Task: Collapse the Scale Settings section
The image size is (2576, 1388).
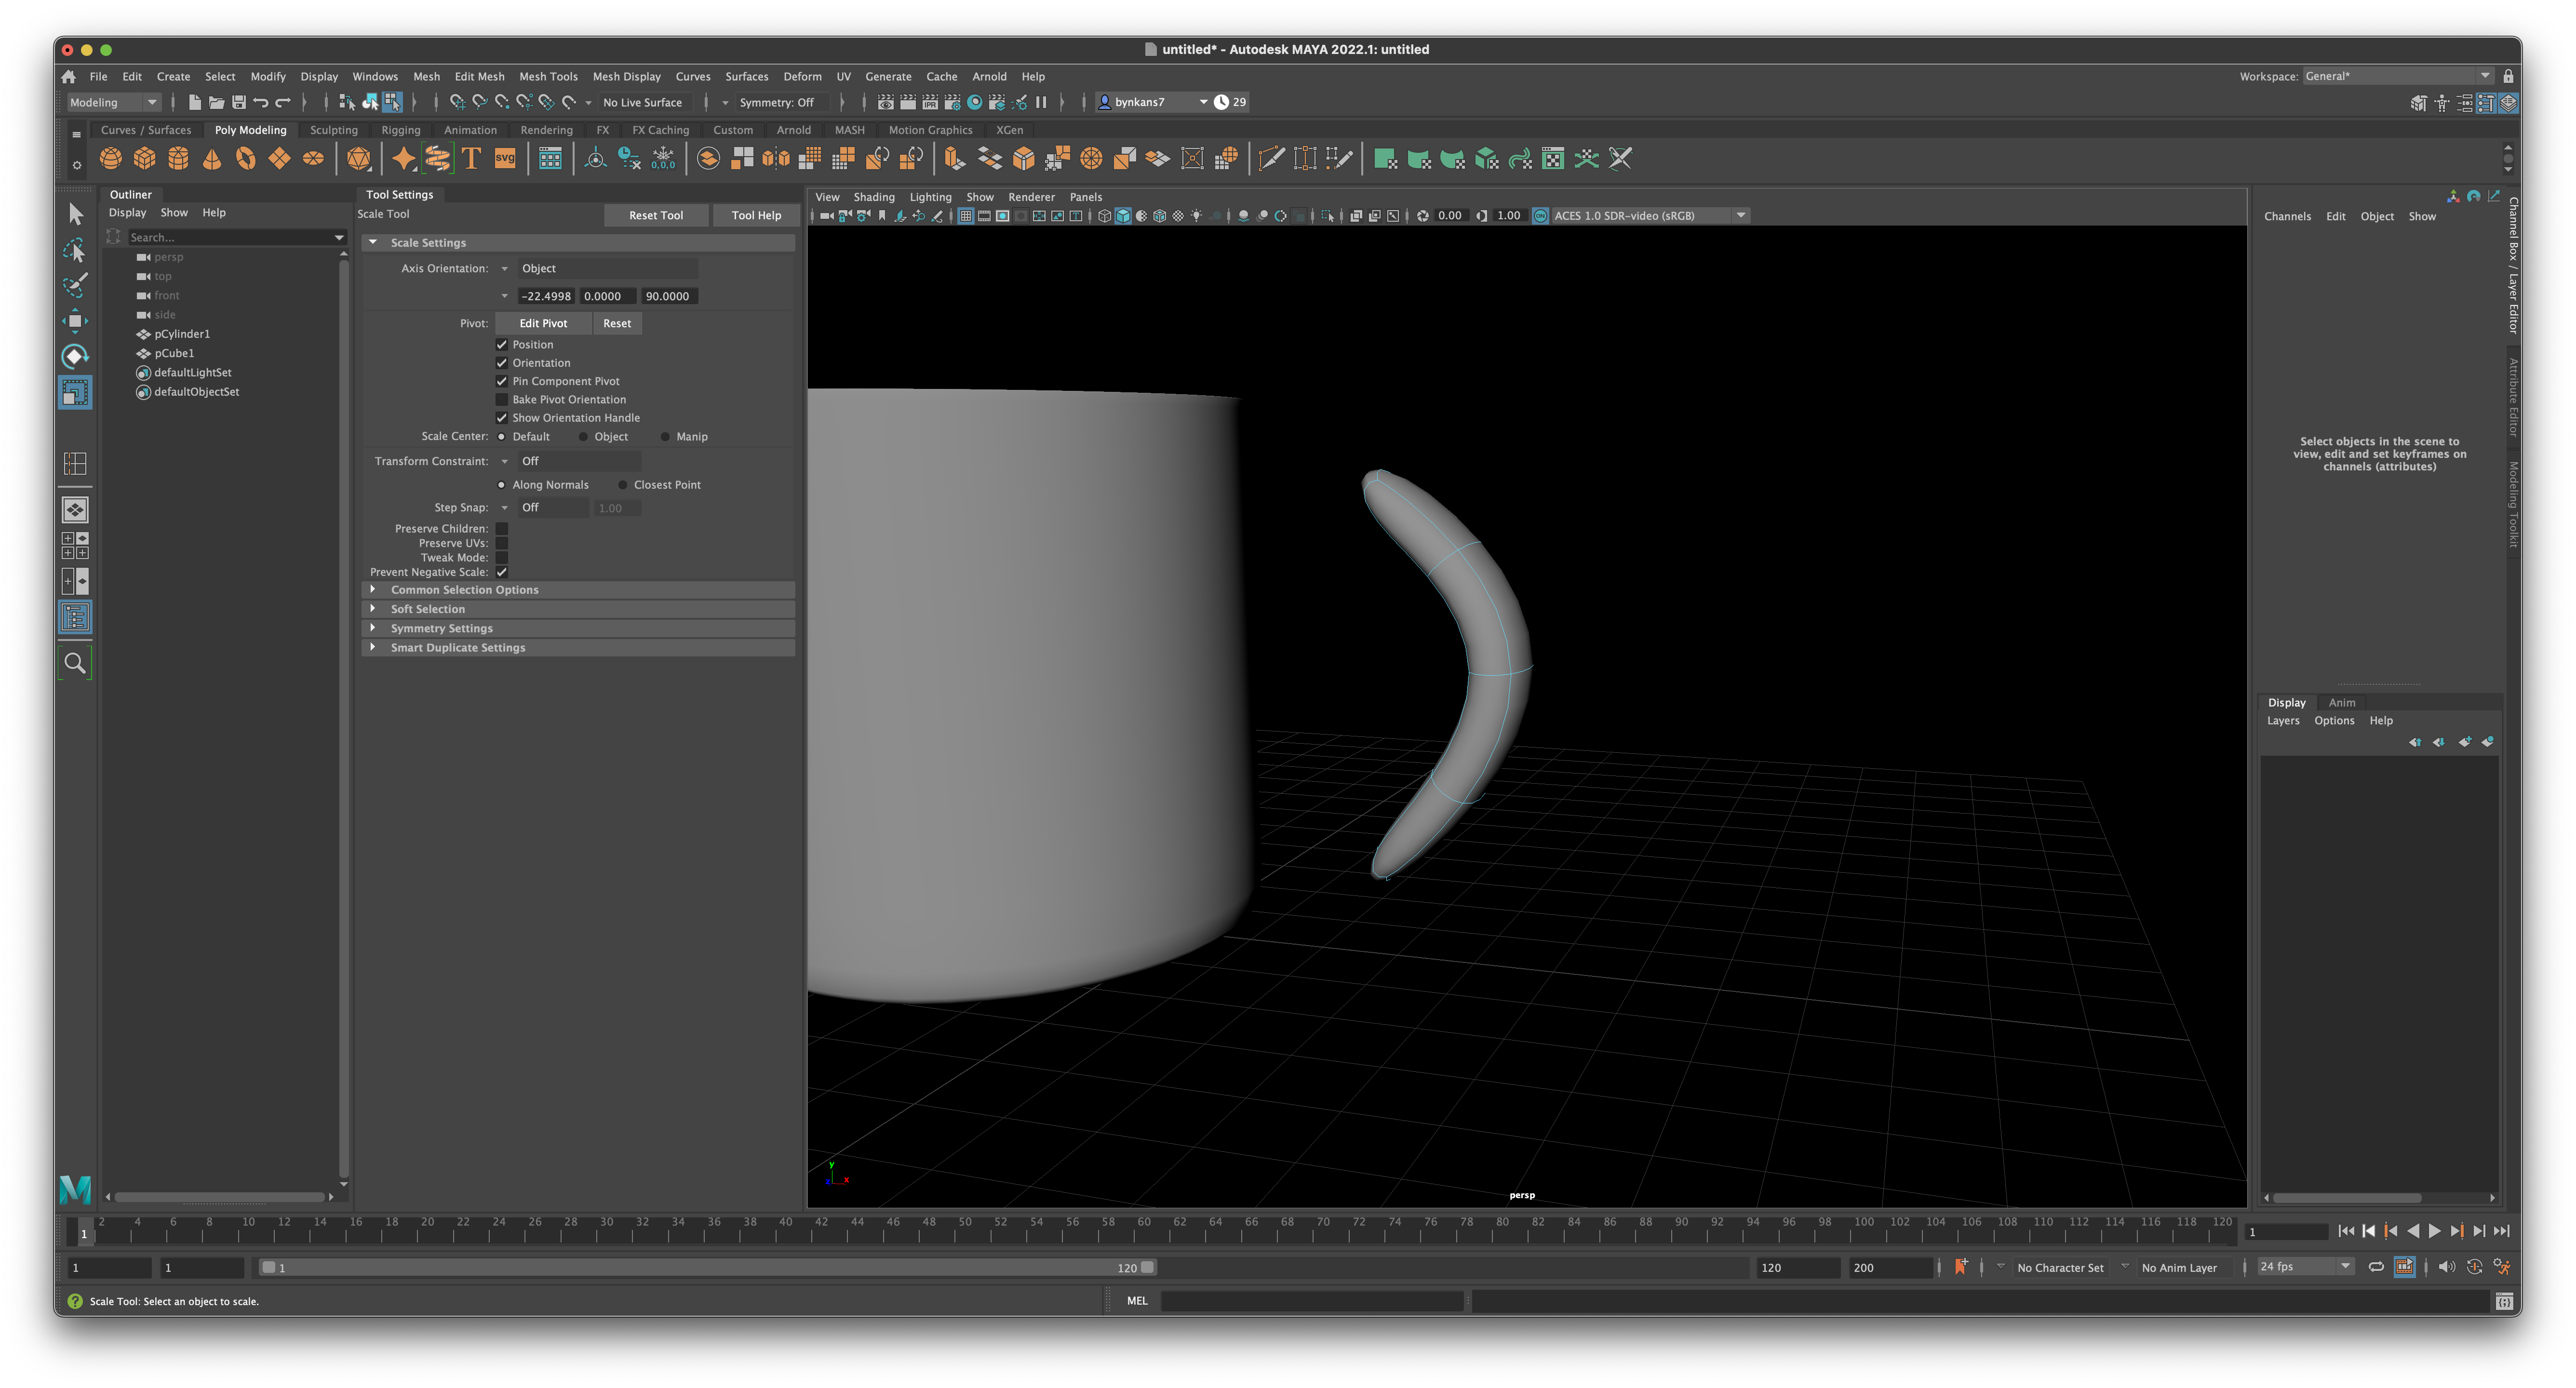Action: (578, 243)
